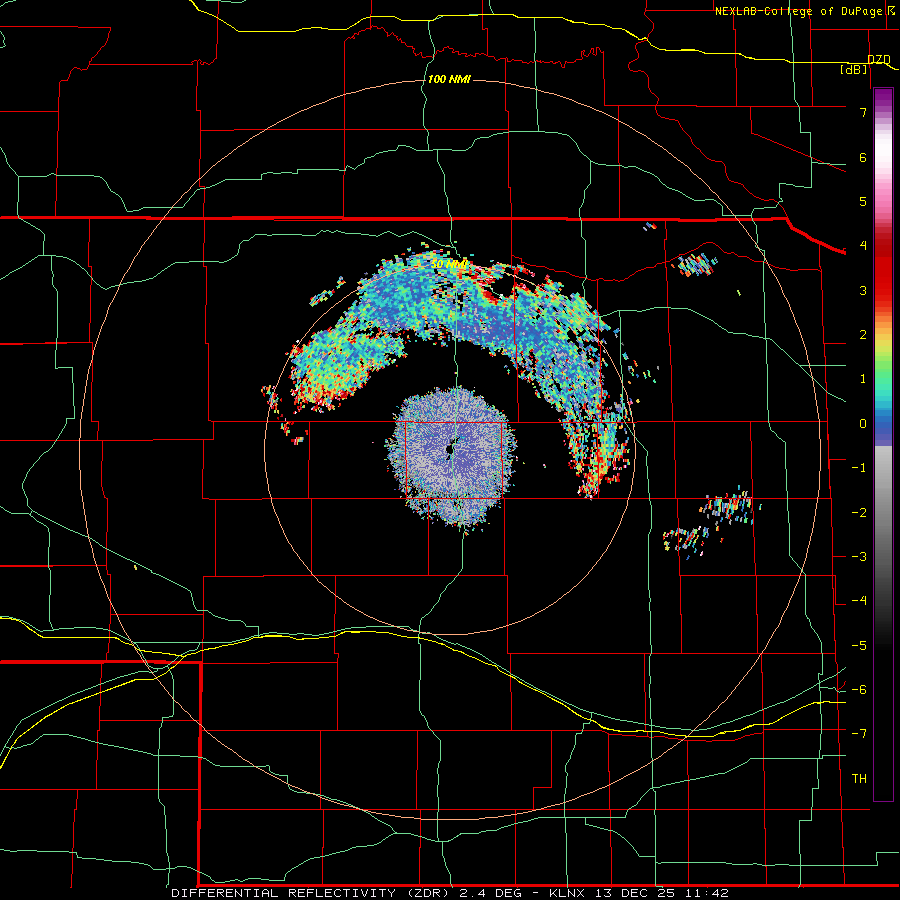900x900 pixels.
Task: Click the positive 7 scale value
Action: [863, 112]
